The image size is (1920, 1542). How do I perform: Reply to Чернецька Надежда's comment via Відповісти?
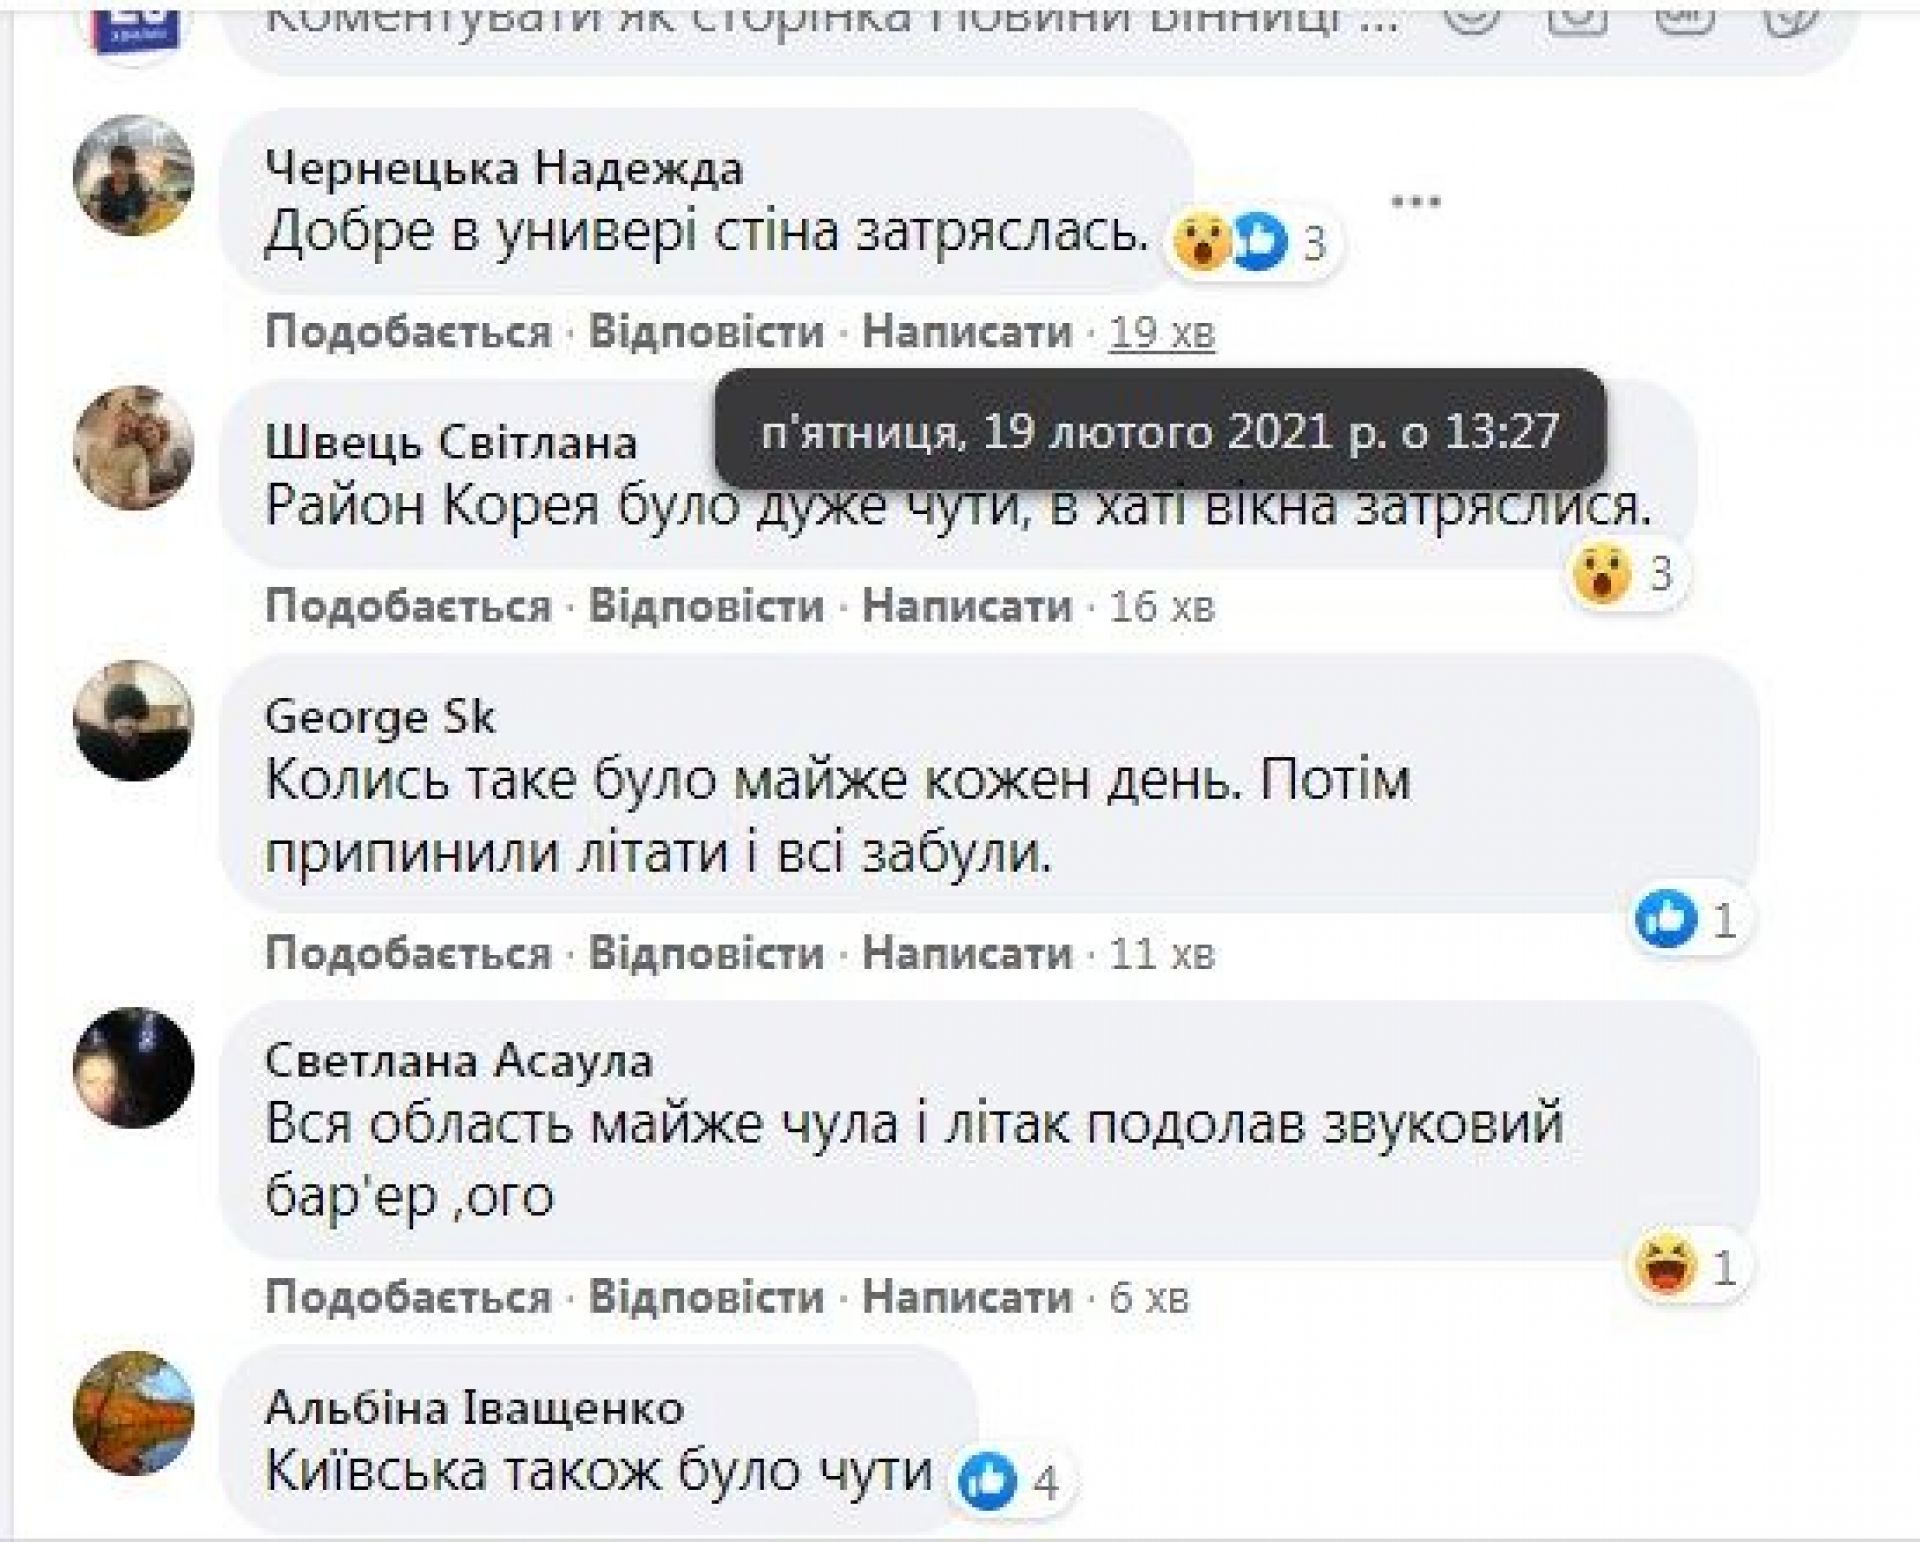click(x=706, y=332)
